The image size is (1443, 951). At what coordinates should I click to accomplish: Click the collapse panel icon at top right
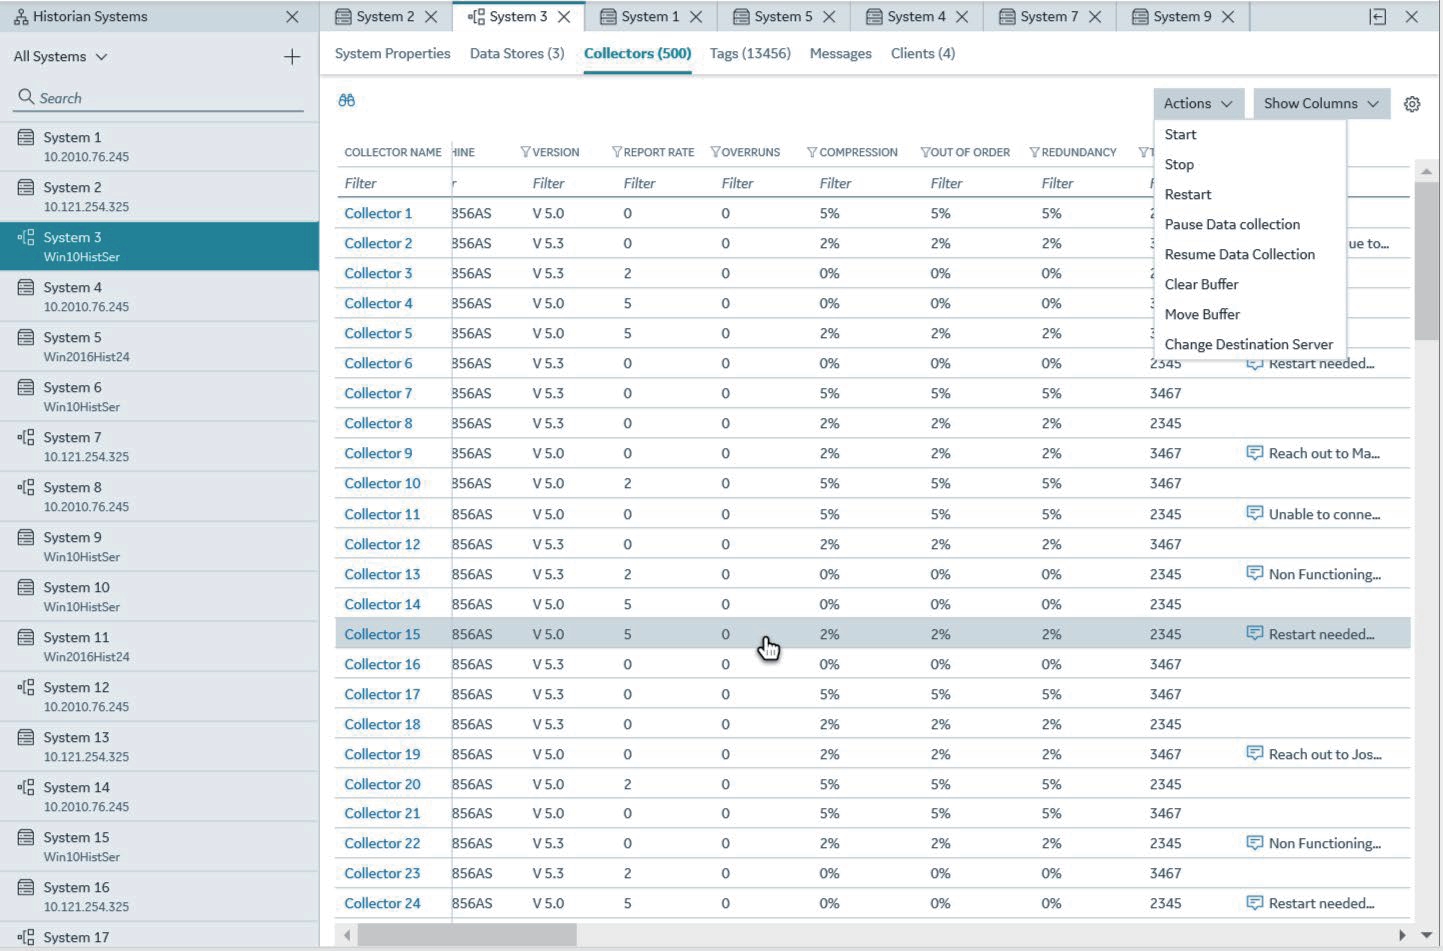[x=1377, y=17]
